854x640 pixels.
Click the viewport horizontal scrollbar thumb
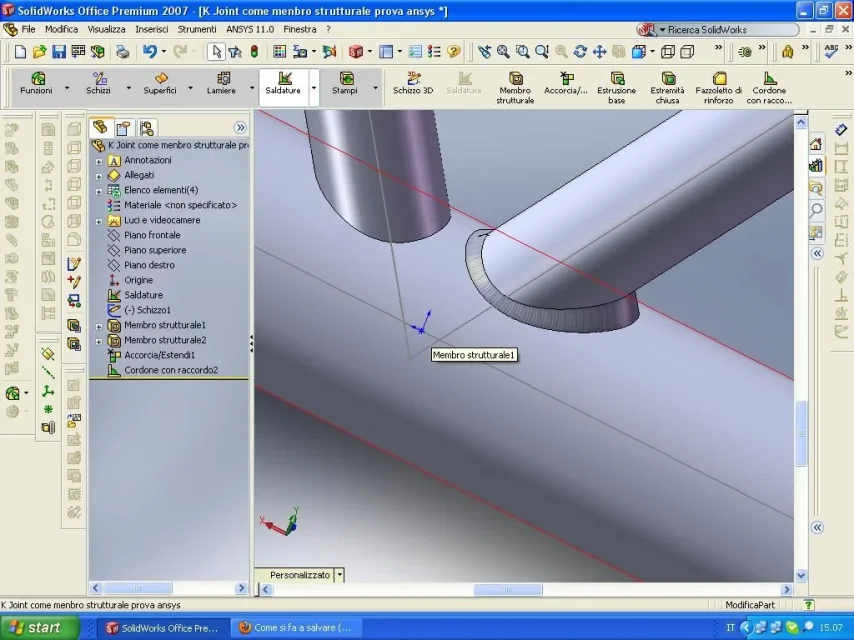[x=508, y=589]
